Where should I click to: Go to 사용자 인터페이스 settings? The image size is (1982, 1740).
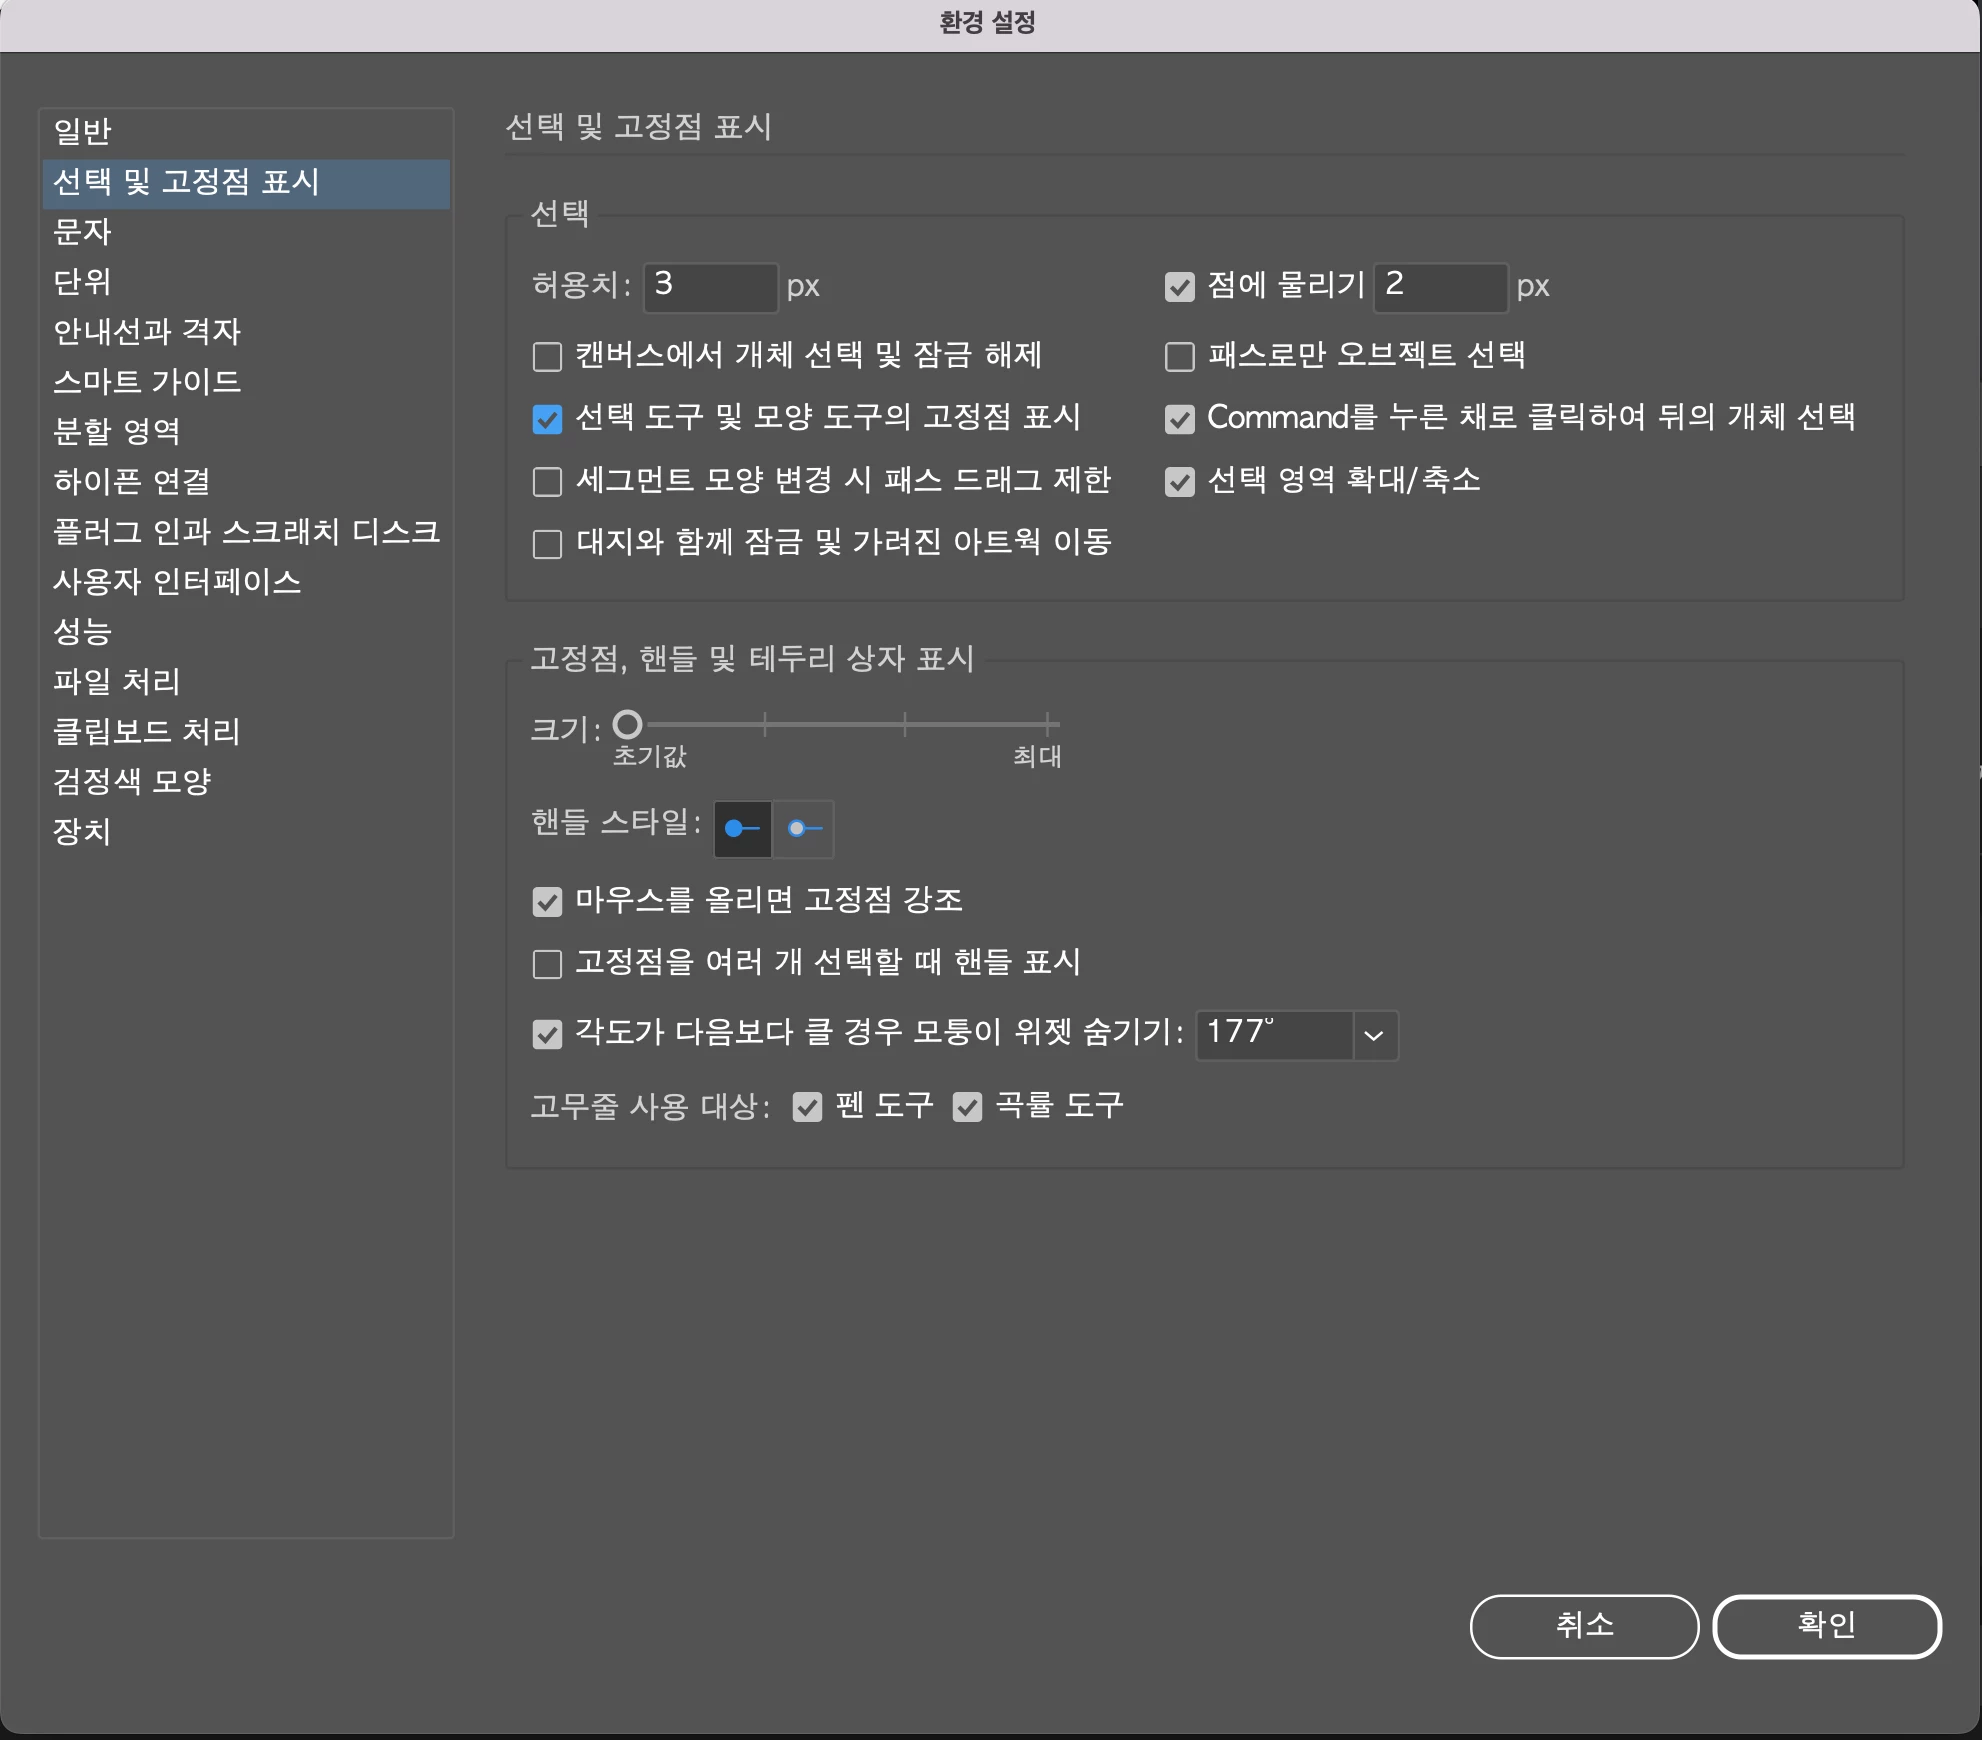pos(177,581)
